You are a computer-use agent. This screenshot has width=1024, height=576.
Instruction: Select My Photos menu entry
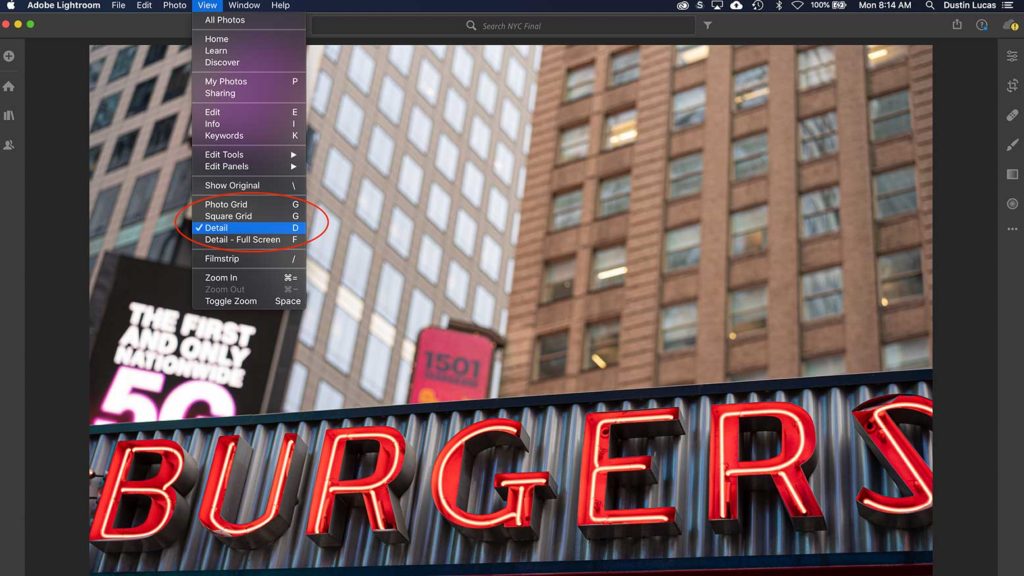pos(248,82)
